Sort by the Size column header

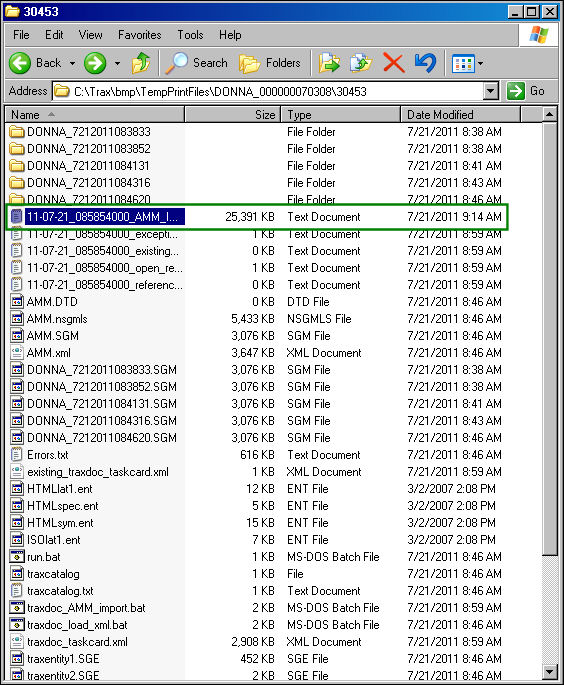coord(233,115)
